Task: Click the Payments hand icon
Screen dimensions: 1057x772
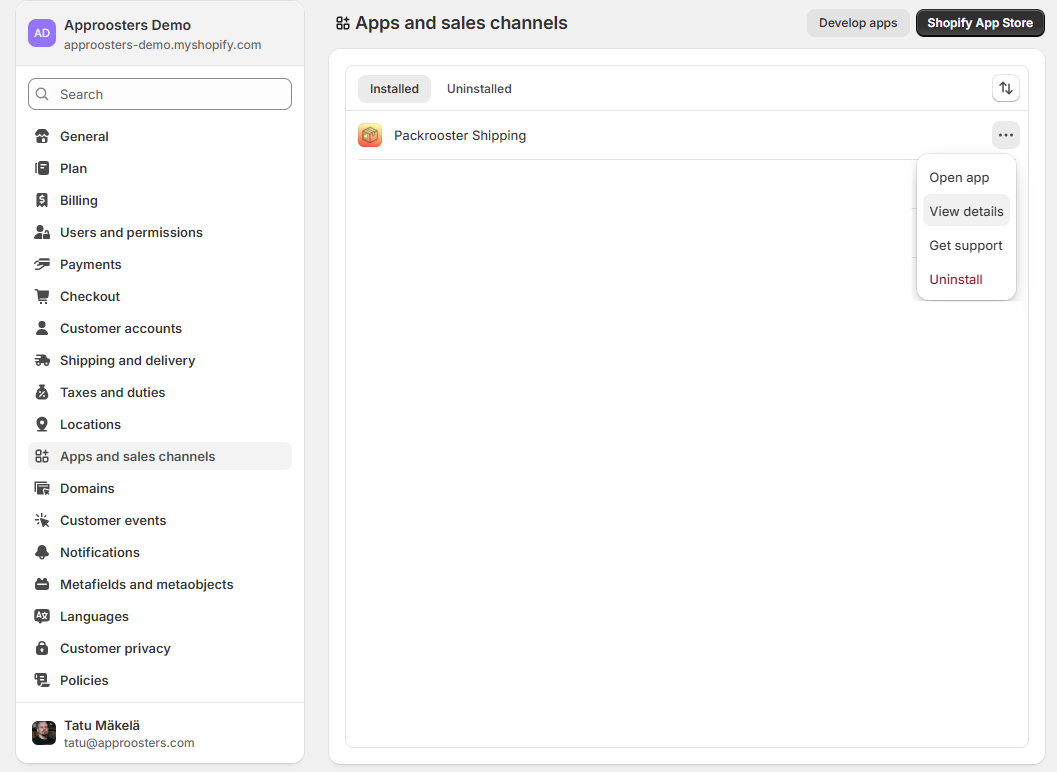Action: tap(42, 264)
